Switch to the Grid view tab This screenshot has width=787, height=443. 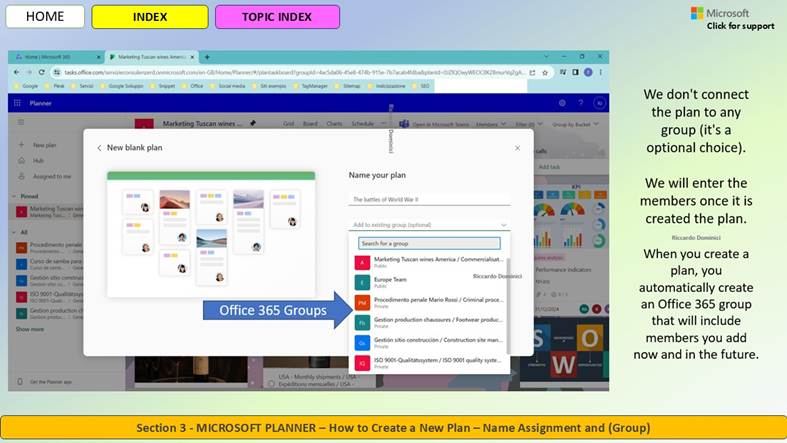pyautogui.click(x=289, y=123)
